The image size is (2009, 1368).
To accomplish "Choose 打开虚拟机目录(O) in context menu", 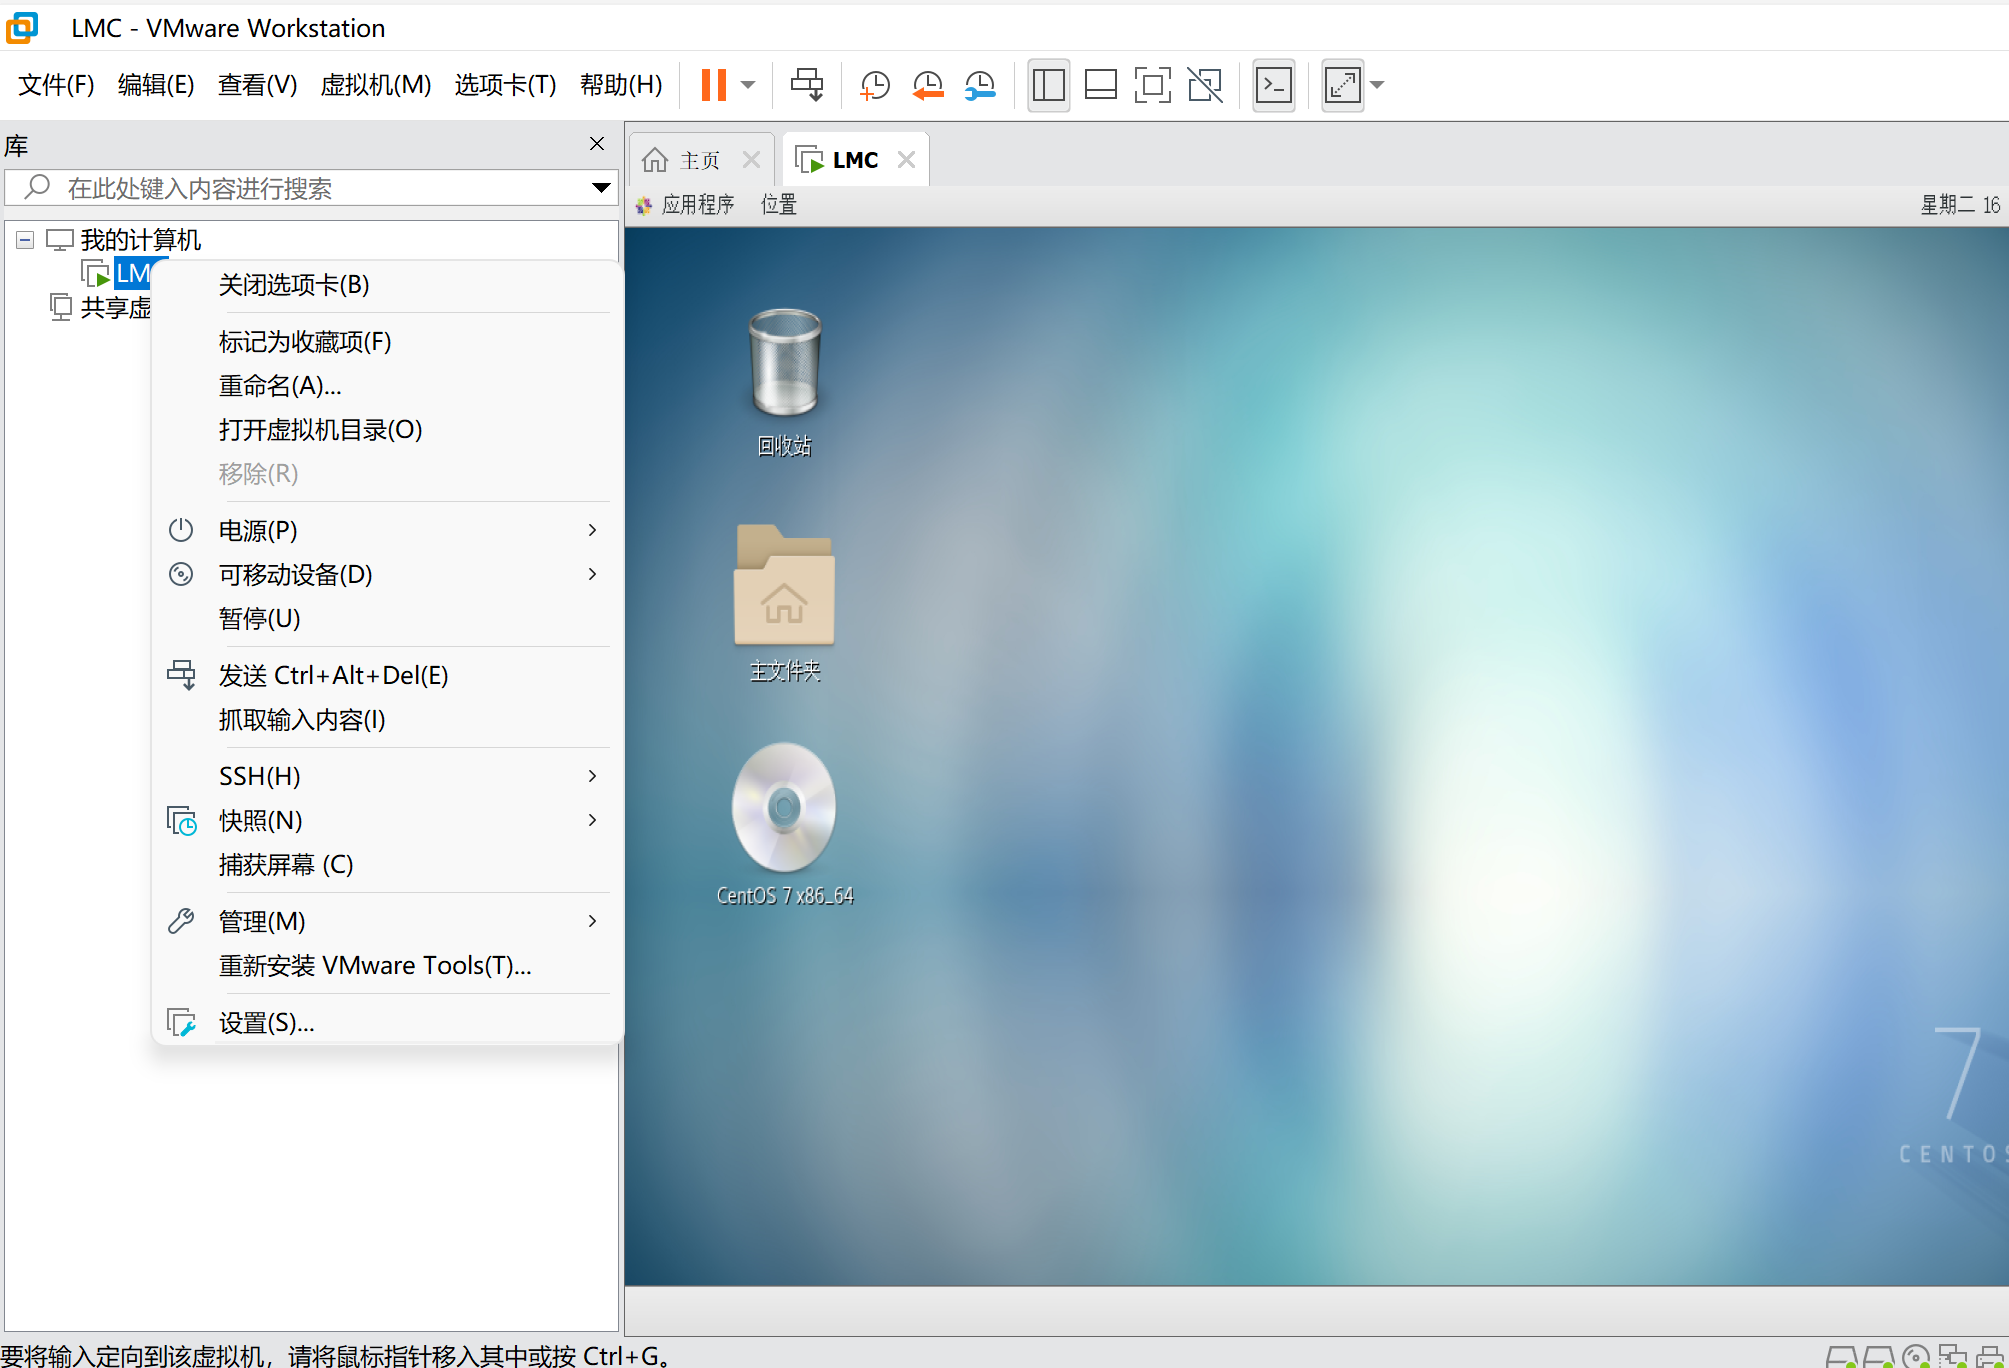I will 386,430.
